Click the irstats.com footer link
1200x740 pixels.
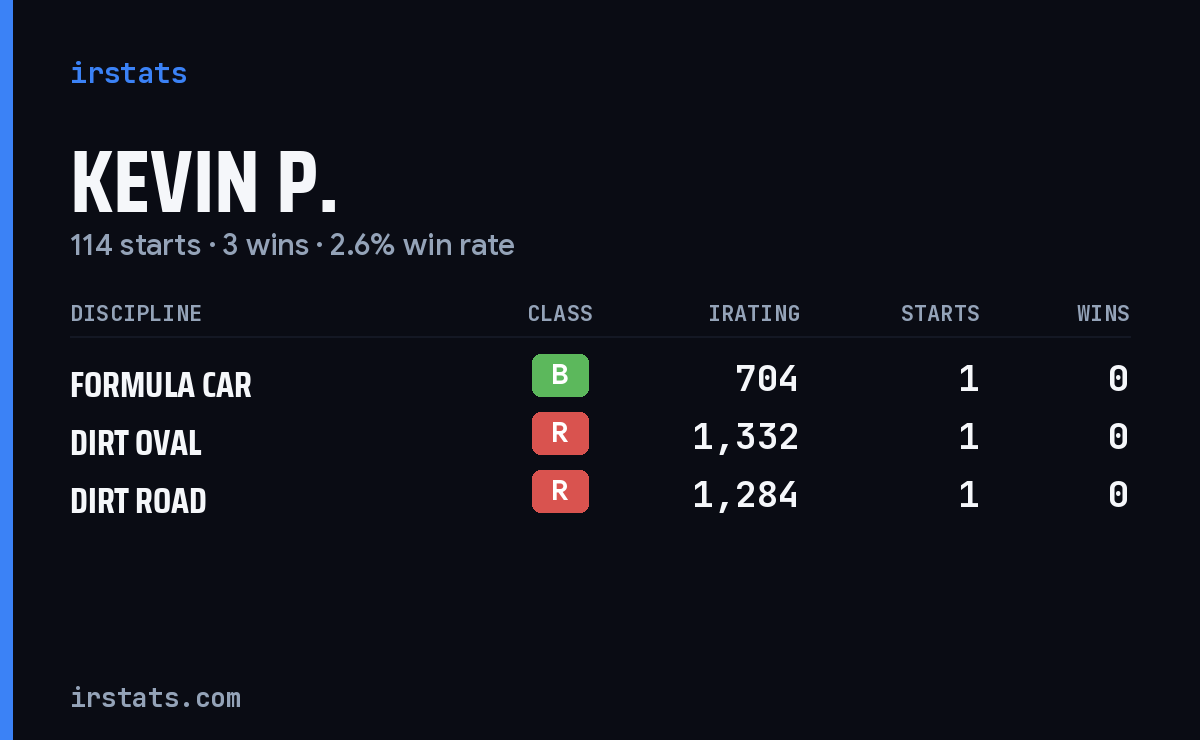pyautogui.click(x=156, y=697)
